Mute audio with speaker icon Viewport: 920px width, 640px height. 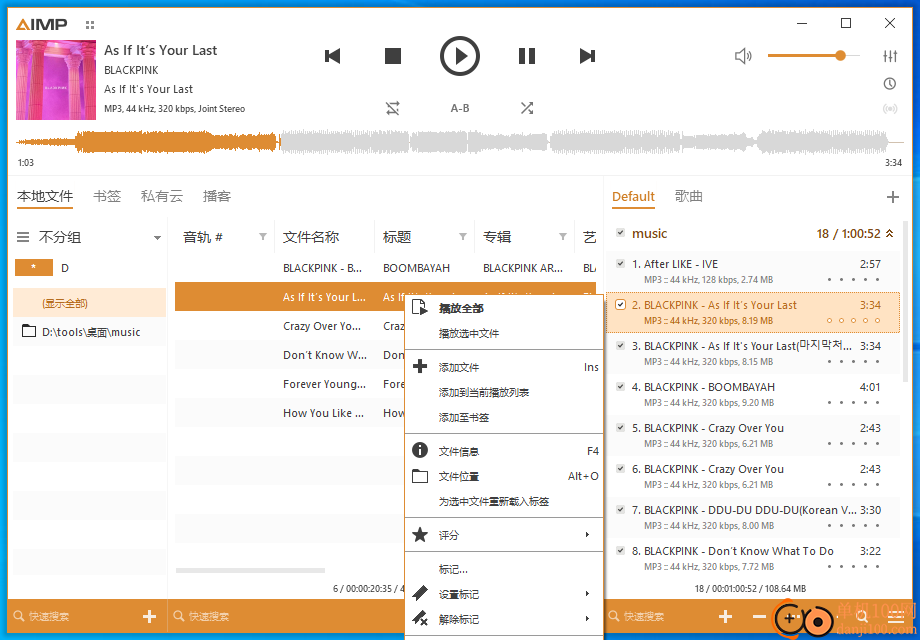click(x=743, y=56)
